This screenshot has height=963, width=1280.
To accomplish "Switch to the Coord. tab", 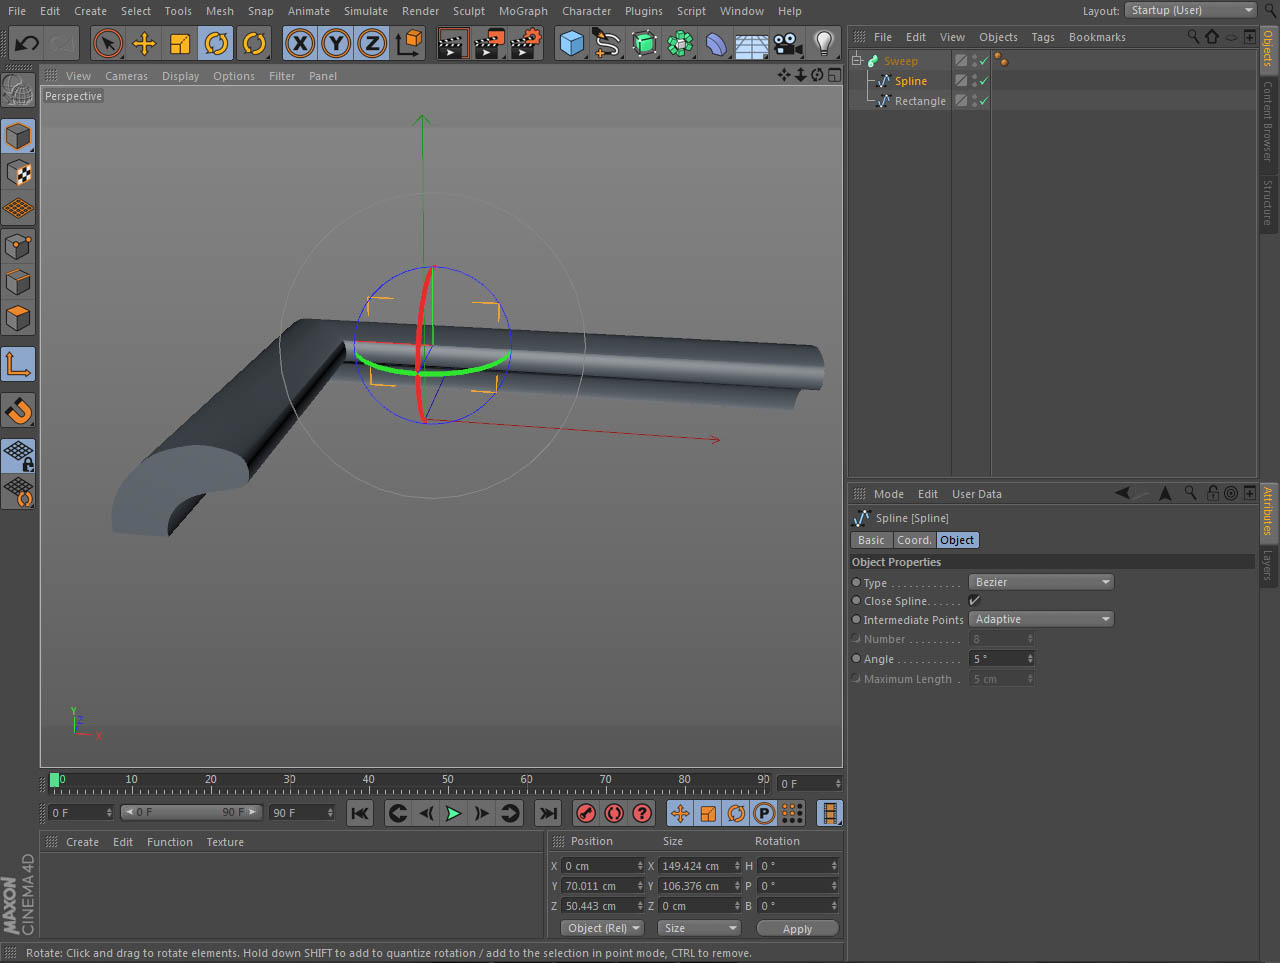I will [x=914, y=540].
